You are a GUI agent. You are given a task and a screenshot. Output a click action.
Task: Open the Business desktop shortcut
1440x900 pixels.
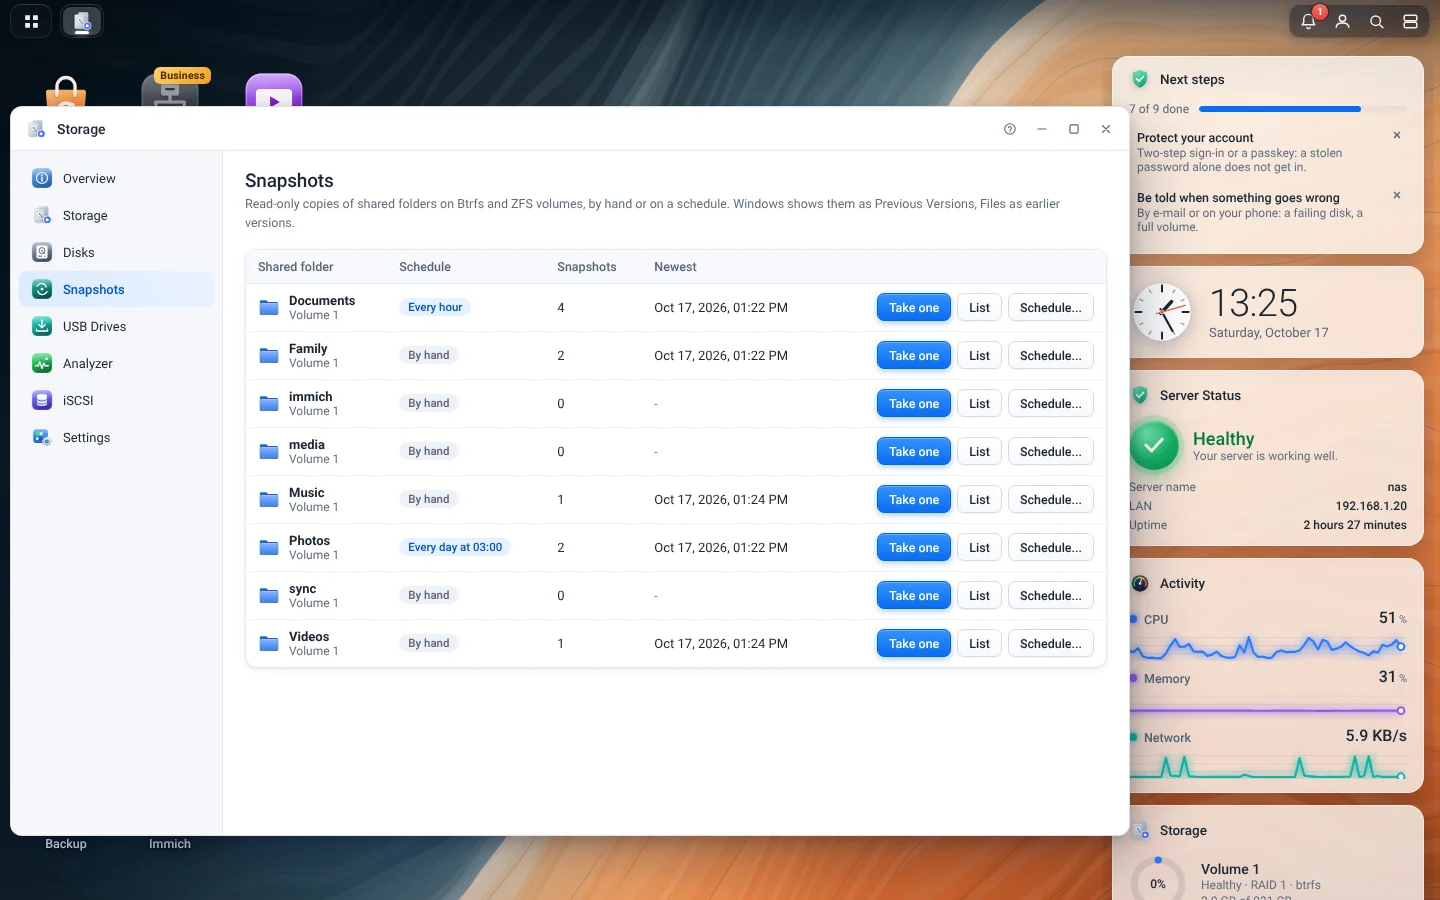170,89
